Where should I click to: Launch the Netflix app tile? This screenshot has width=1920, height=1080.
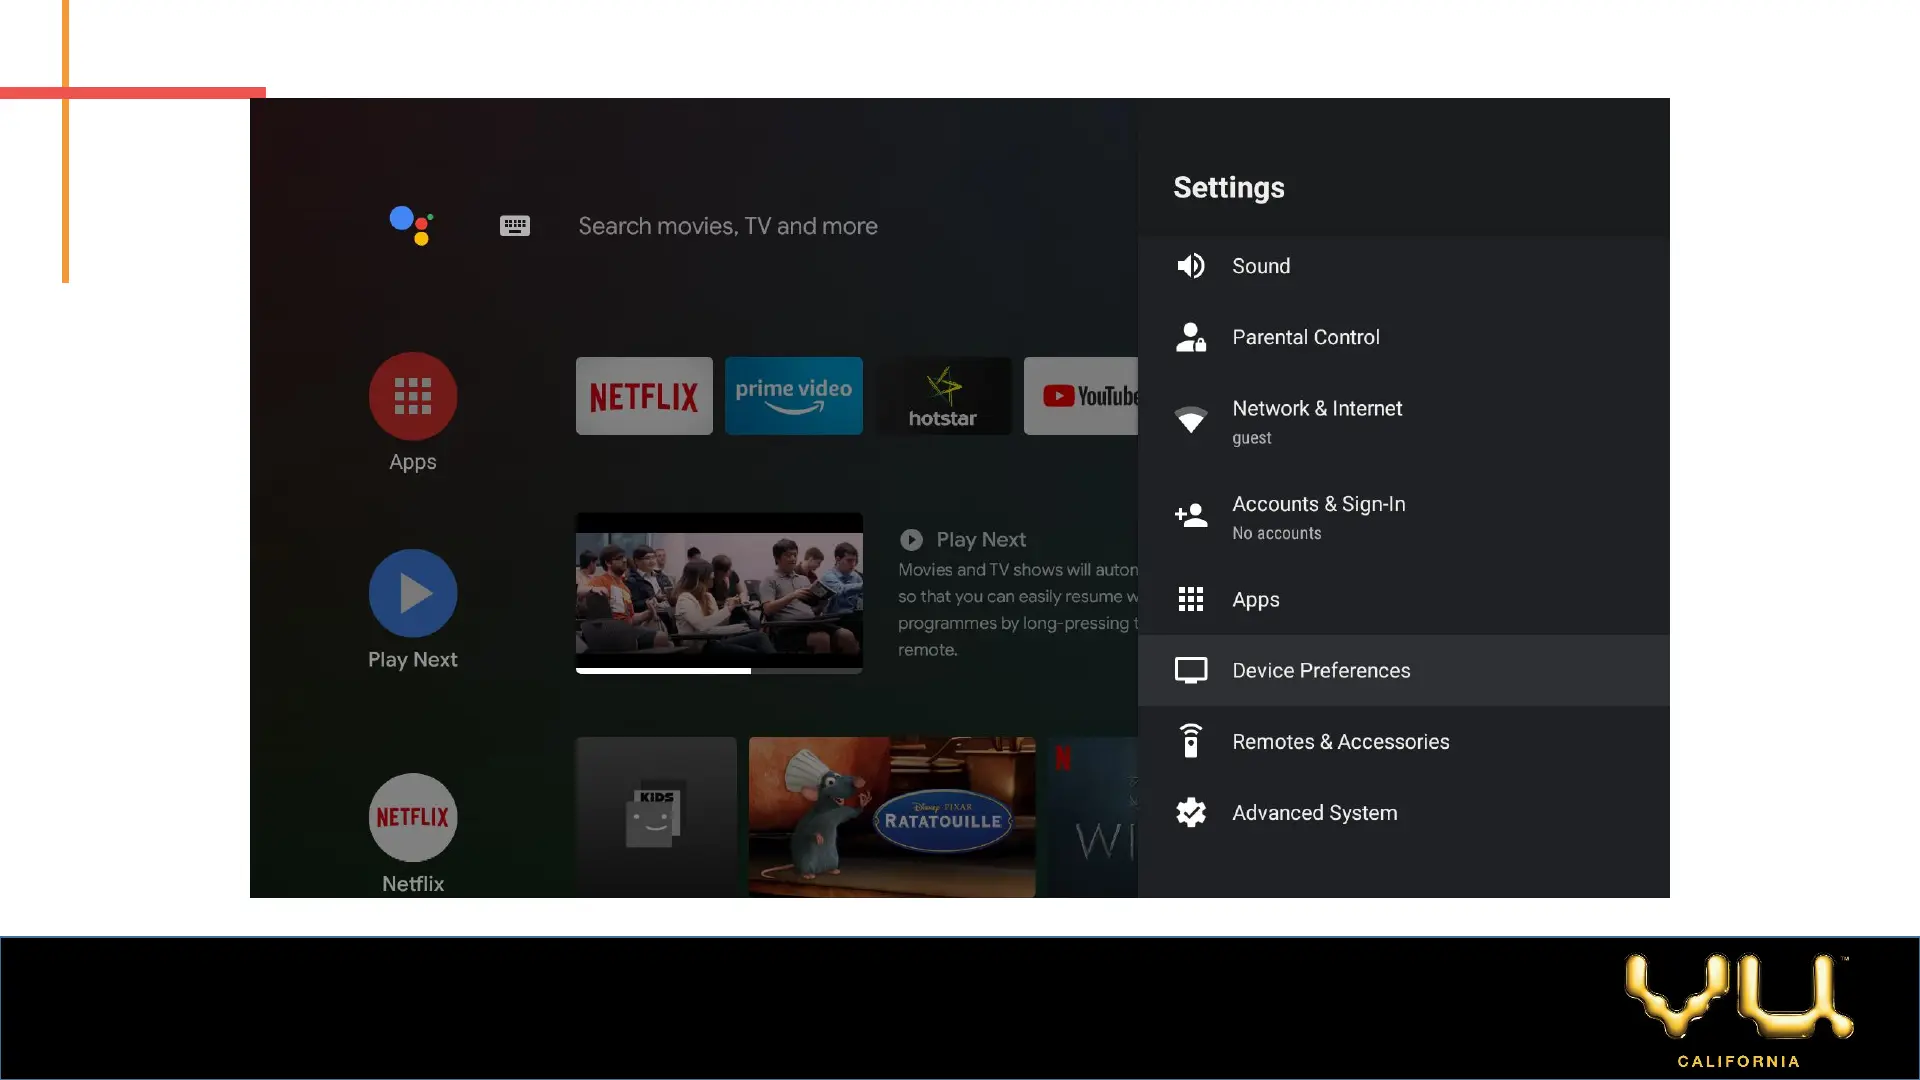644,396
